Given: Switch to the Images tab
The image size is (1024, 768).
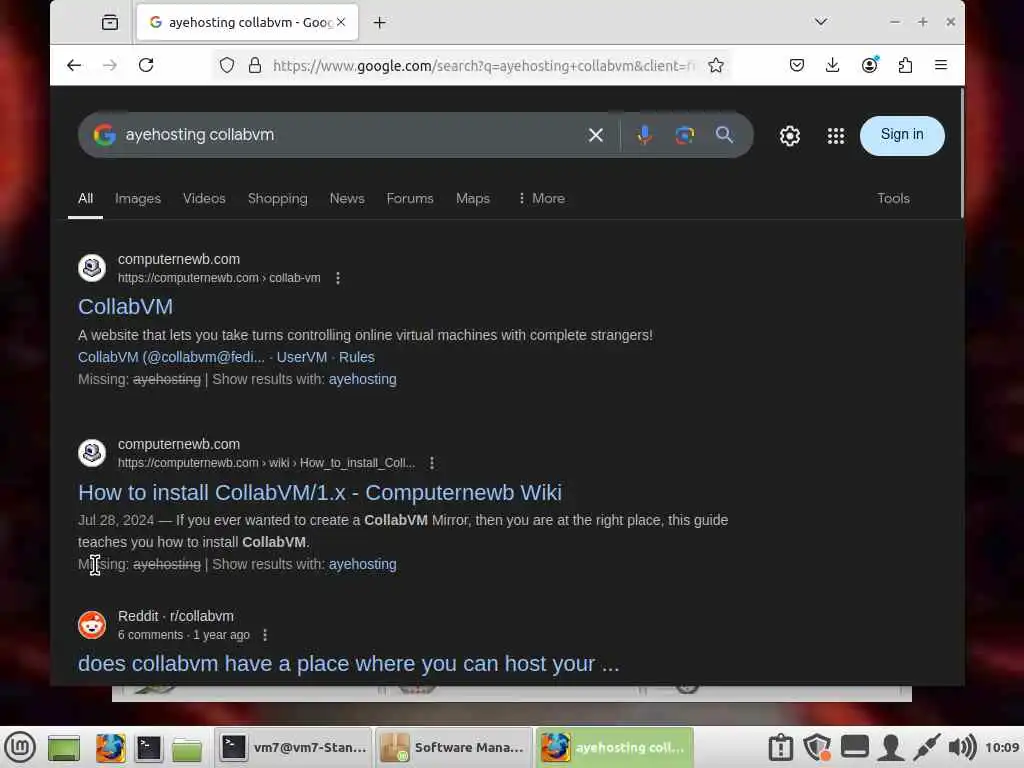Looking at the screenshot, I should point(138,199).
